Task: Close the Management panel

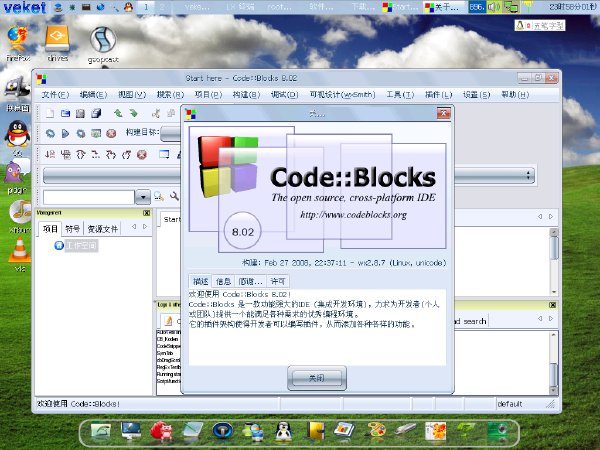Action: tap(147, 213)
